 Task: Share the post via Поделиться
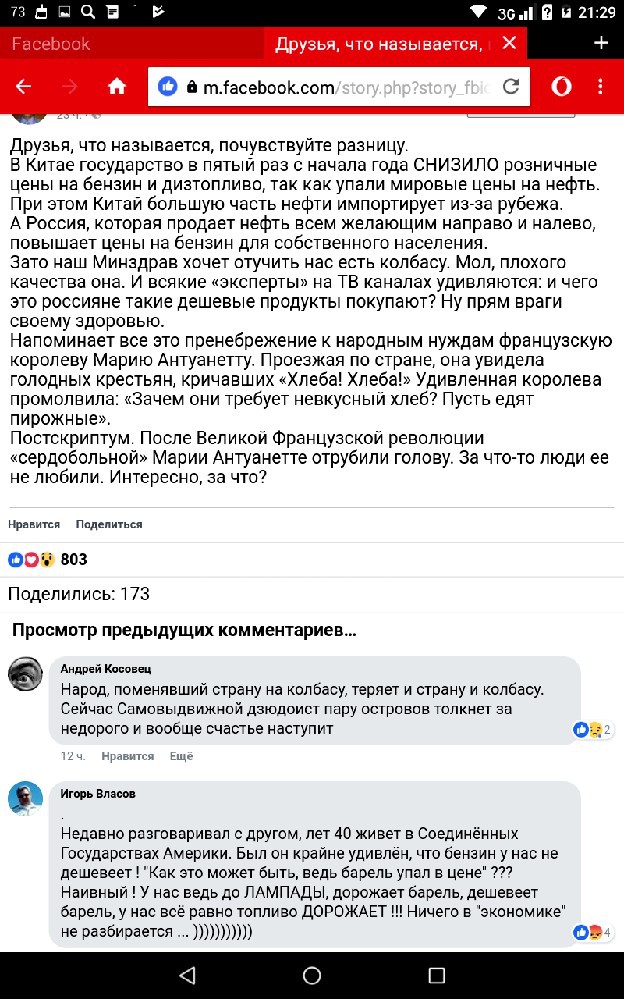(x=108, y=524)
